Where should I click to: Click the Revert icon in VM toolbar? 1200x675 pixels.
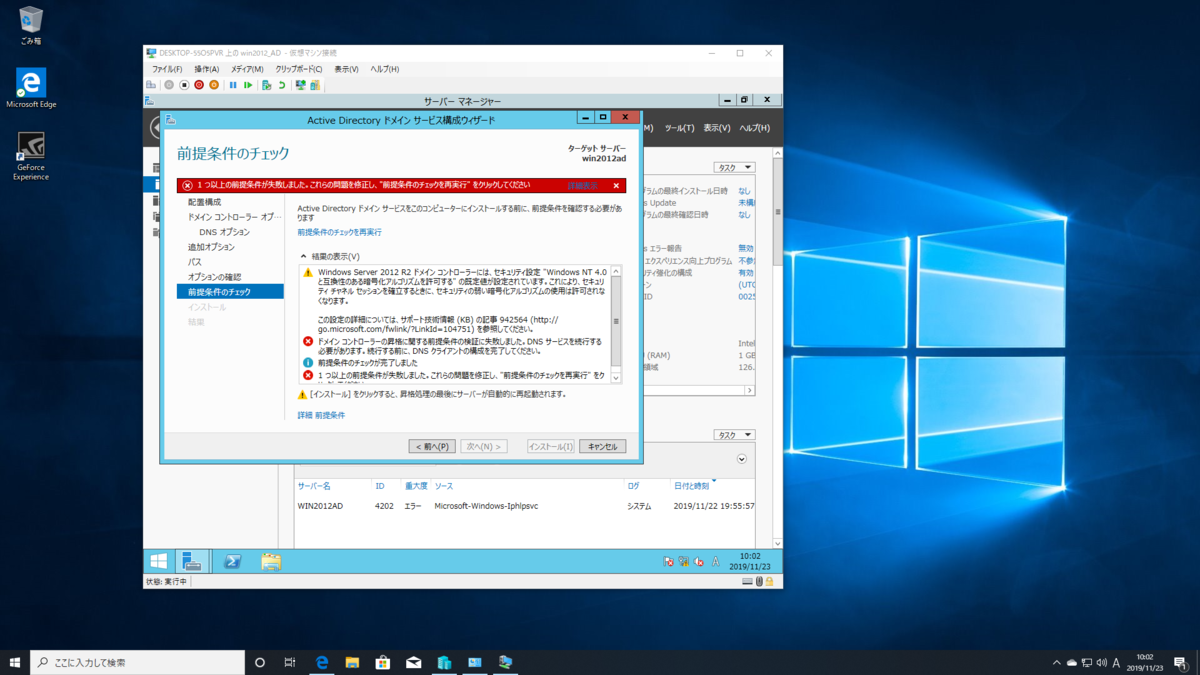click(282, 85)
